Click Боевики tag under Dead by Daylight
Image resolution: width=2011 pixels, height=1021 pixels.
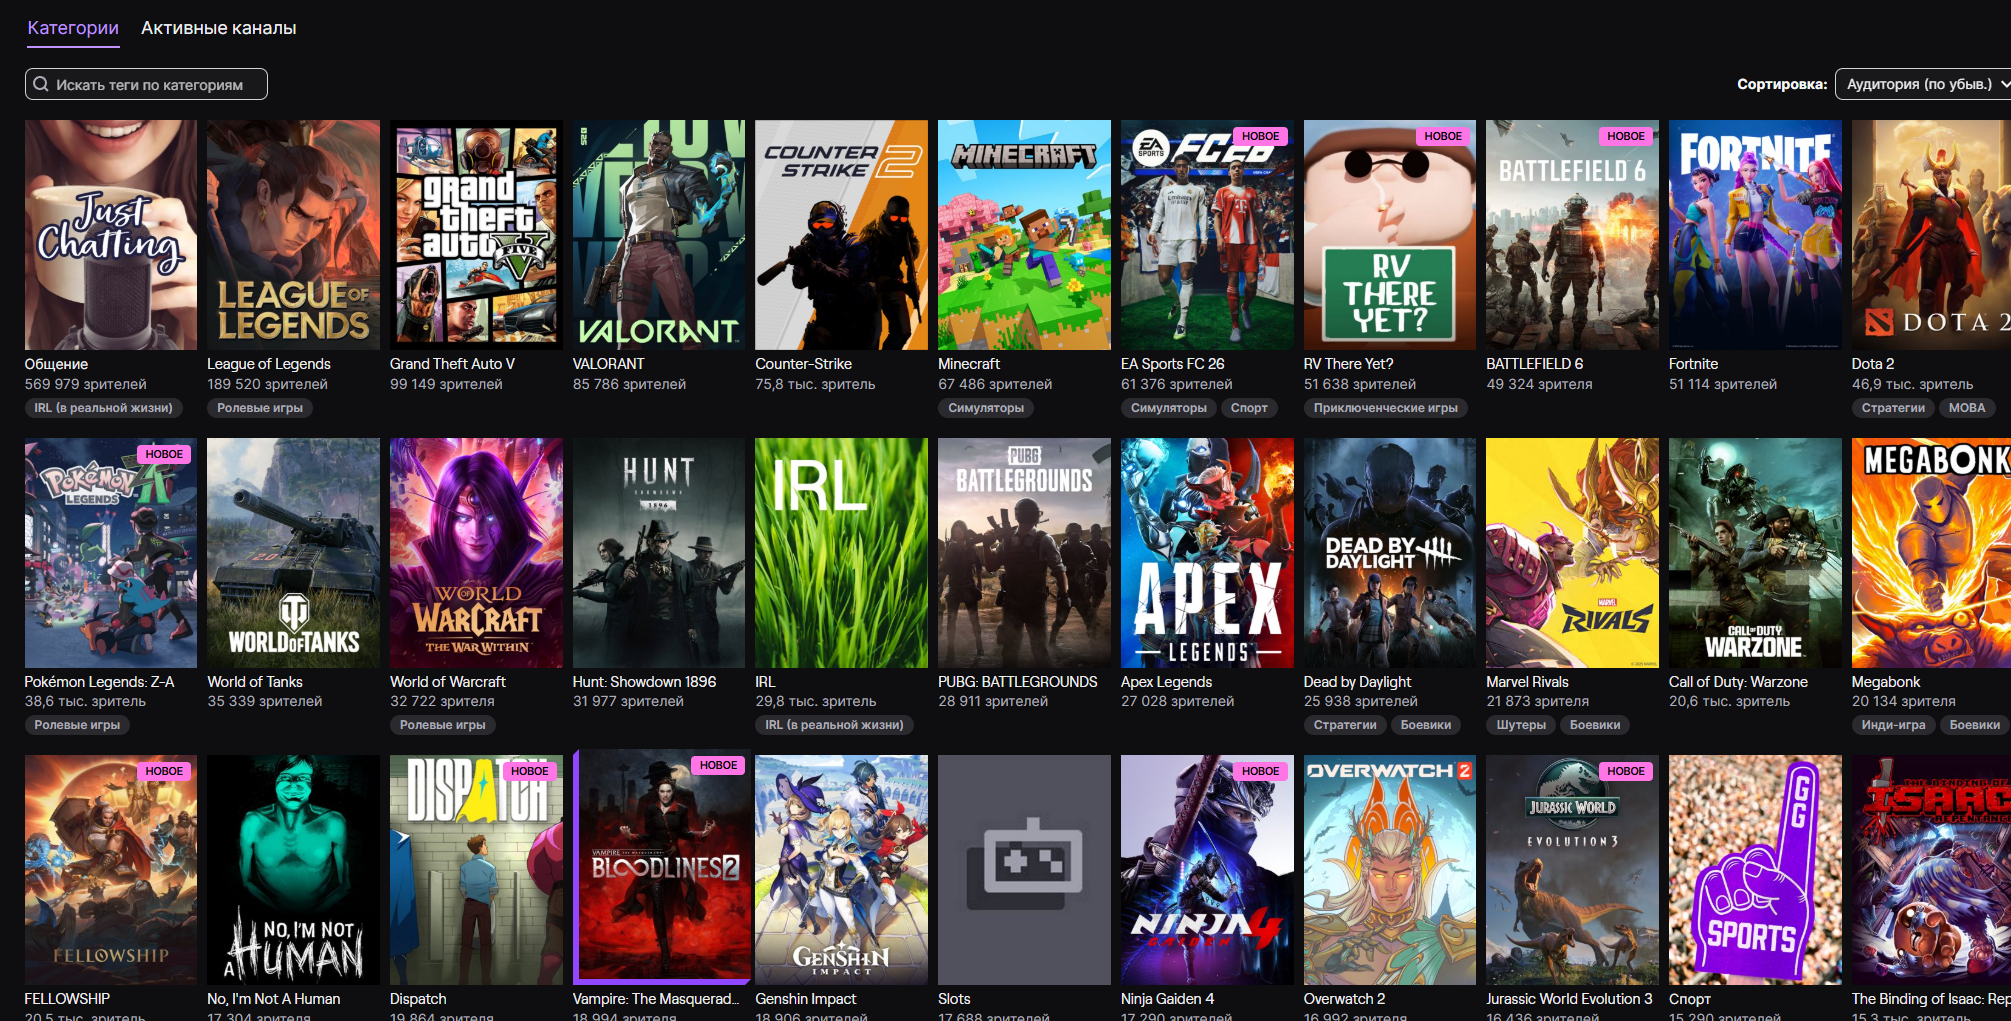pyautogui.click(x=1426, y=725)
